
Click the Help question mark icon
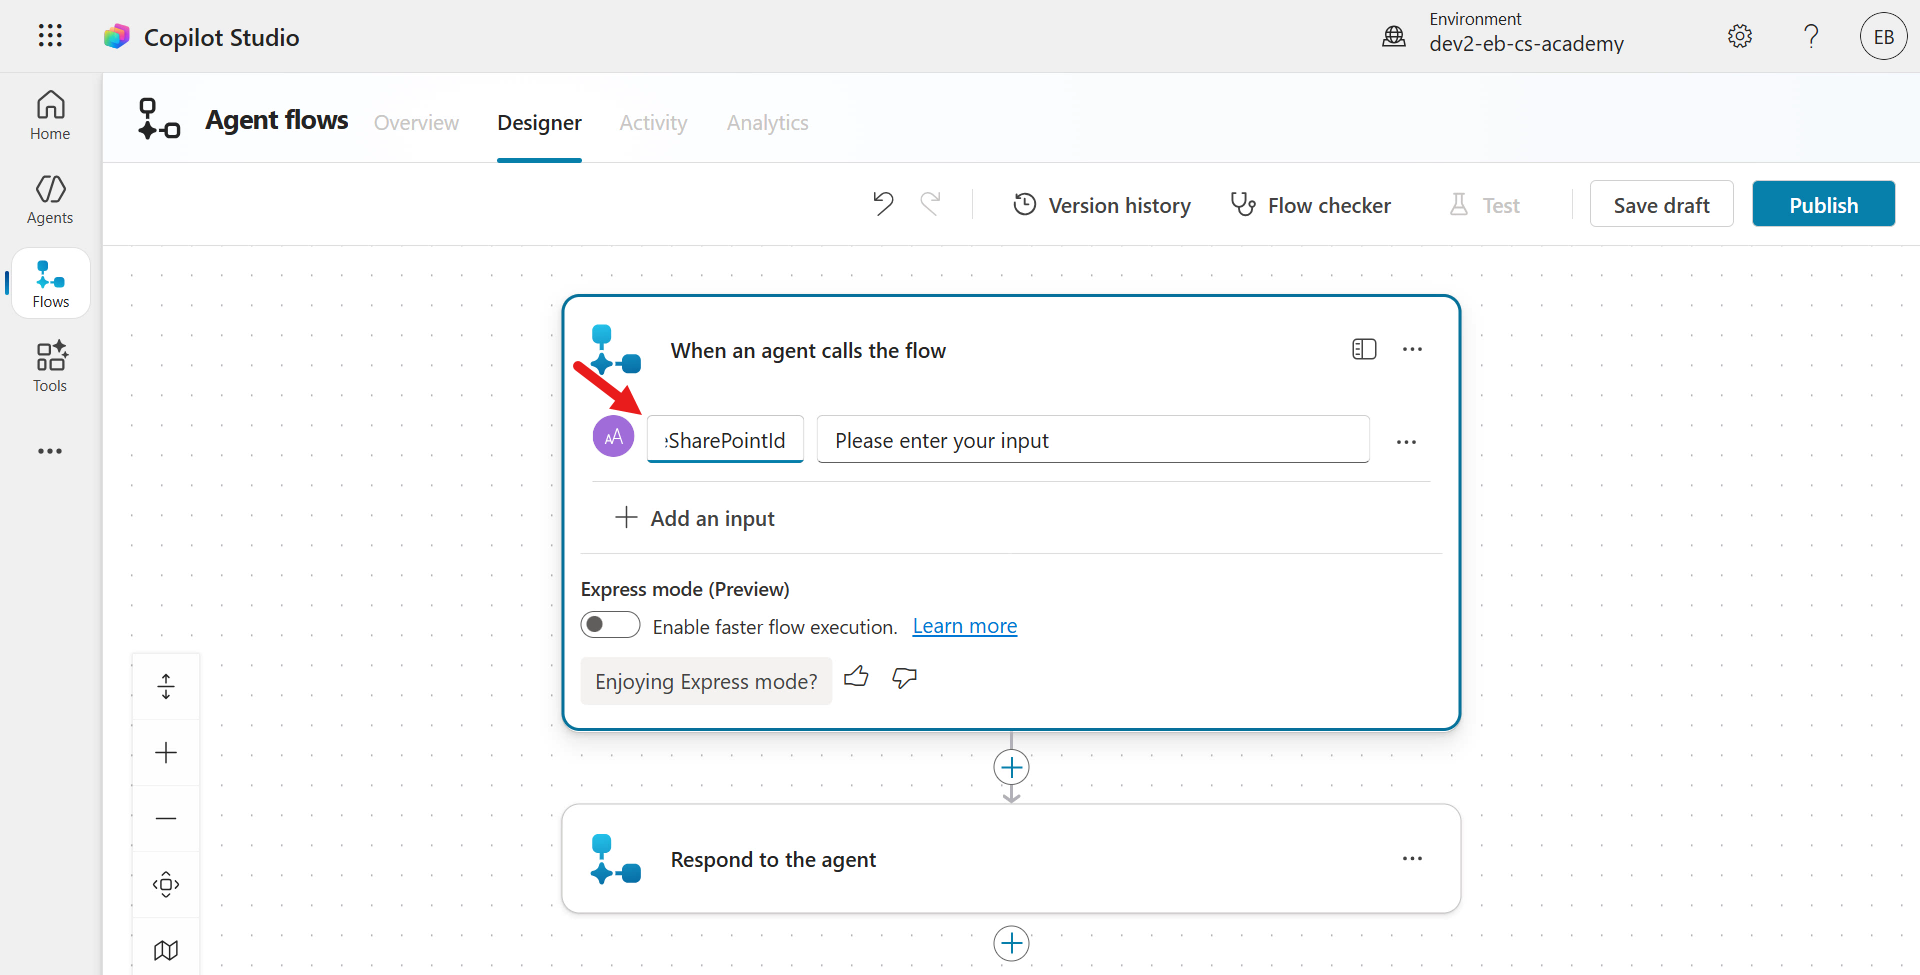tap(1811, 36)
